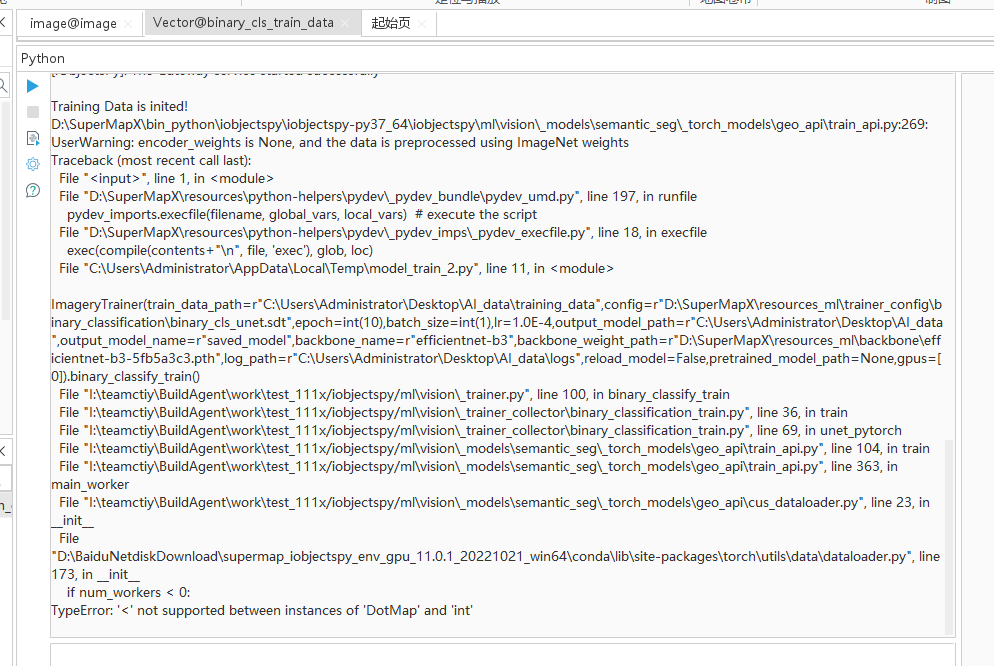Close the 起始页 tab
The width and height of the screenshot is (994, 666).
point(422,24)
